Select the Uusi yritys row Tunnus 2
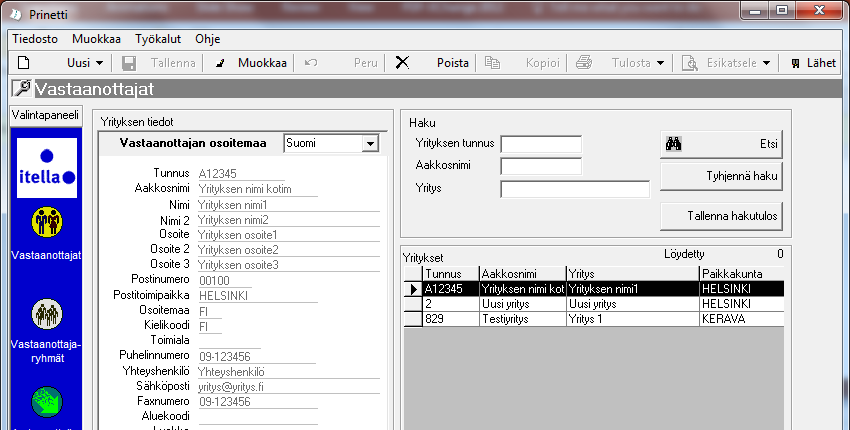The image size is (850, 430). tap(594, 304)
